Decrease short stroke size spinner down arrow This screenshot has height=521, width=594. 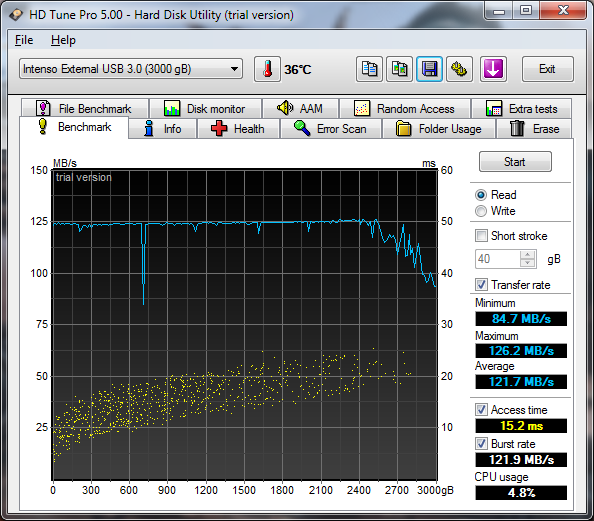click(x=528, y=263)
